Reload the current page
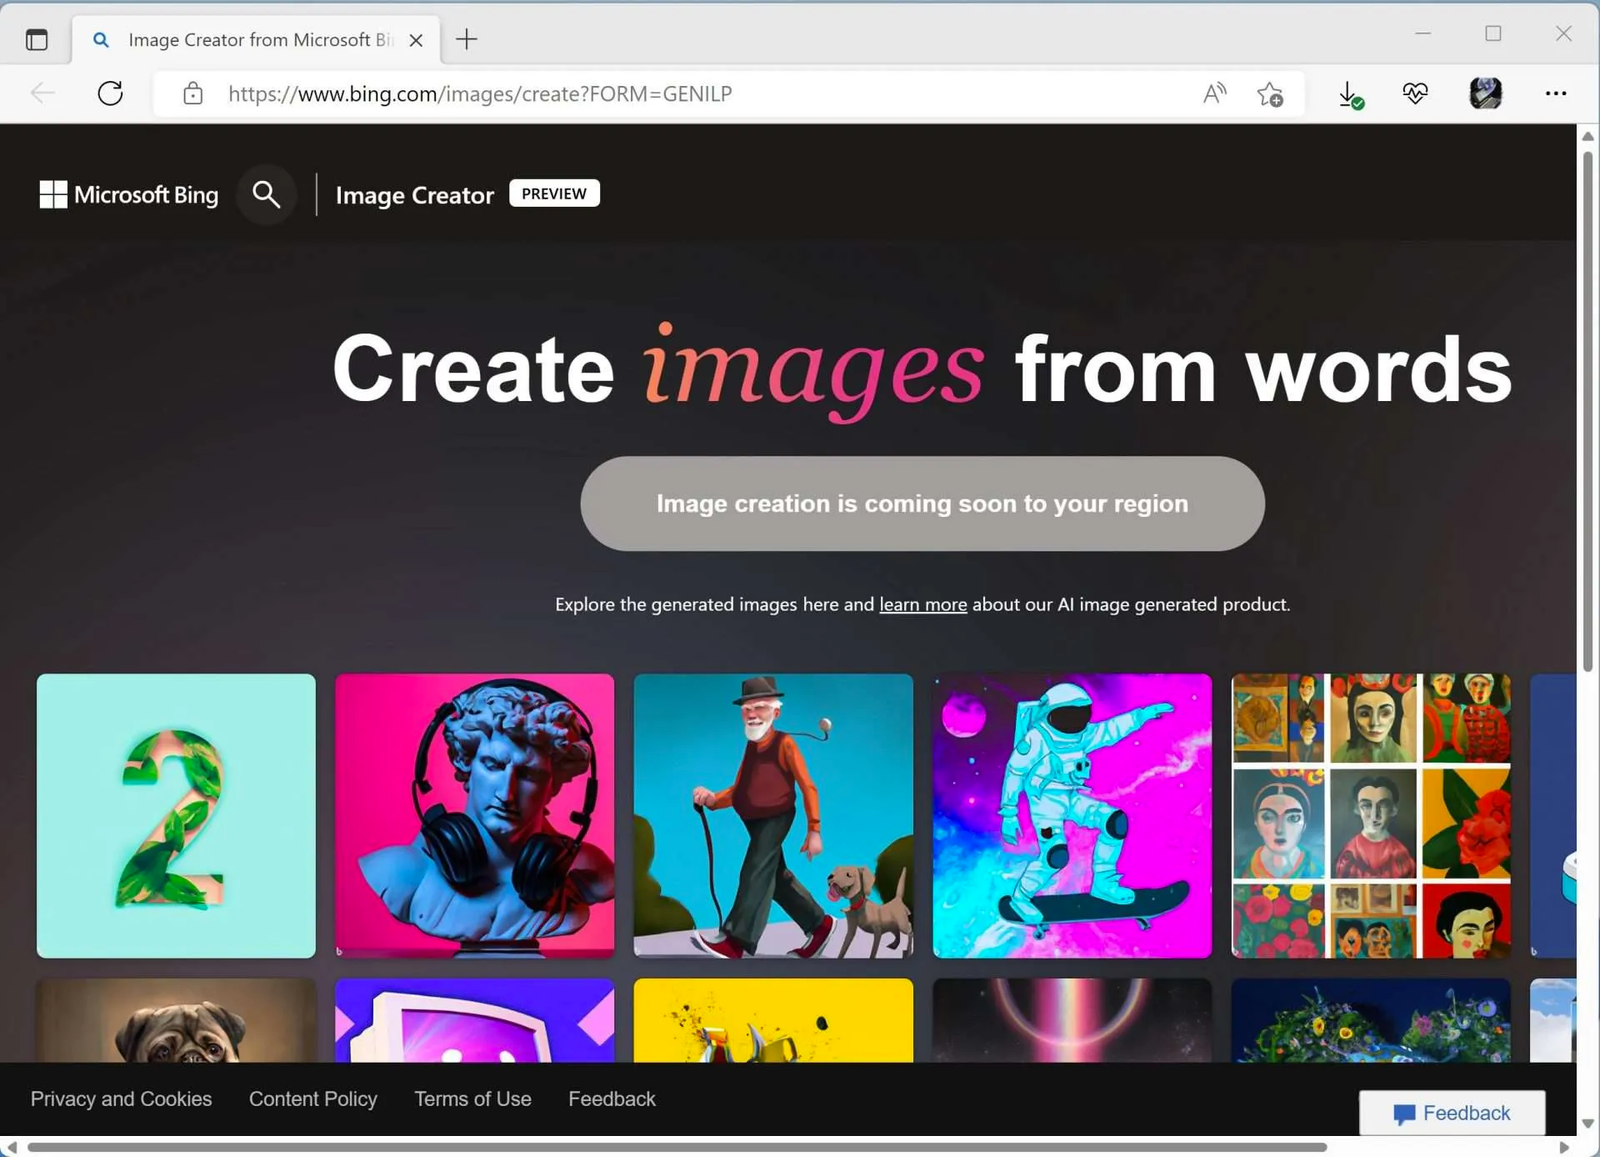 click(x=110, y=93)
